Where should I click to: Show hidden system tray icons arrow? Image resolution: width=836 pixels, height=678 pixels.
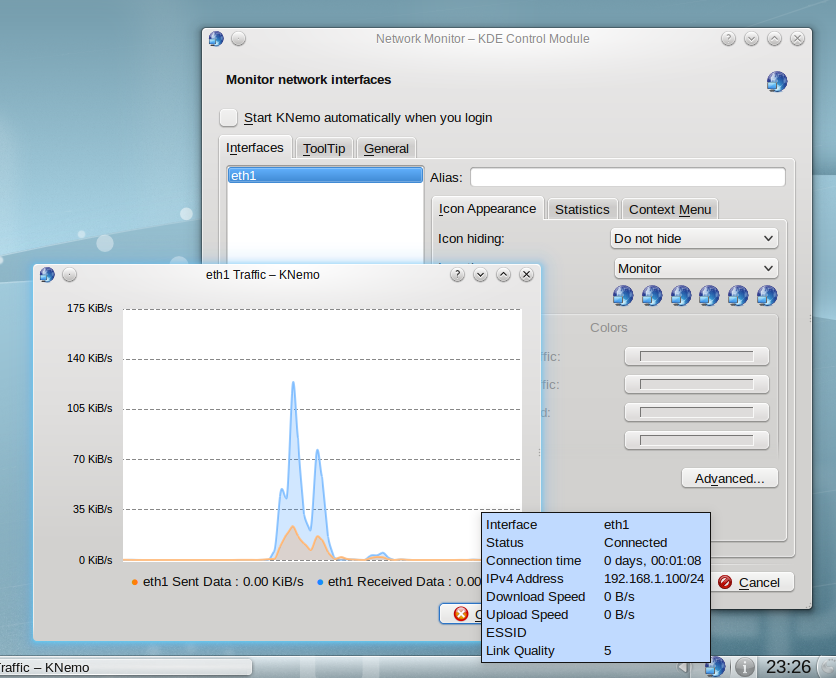[x=683, y=667]
